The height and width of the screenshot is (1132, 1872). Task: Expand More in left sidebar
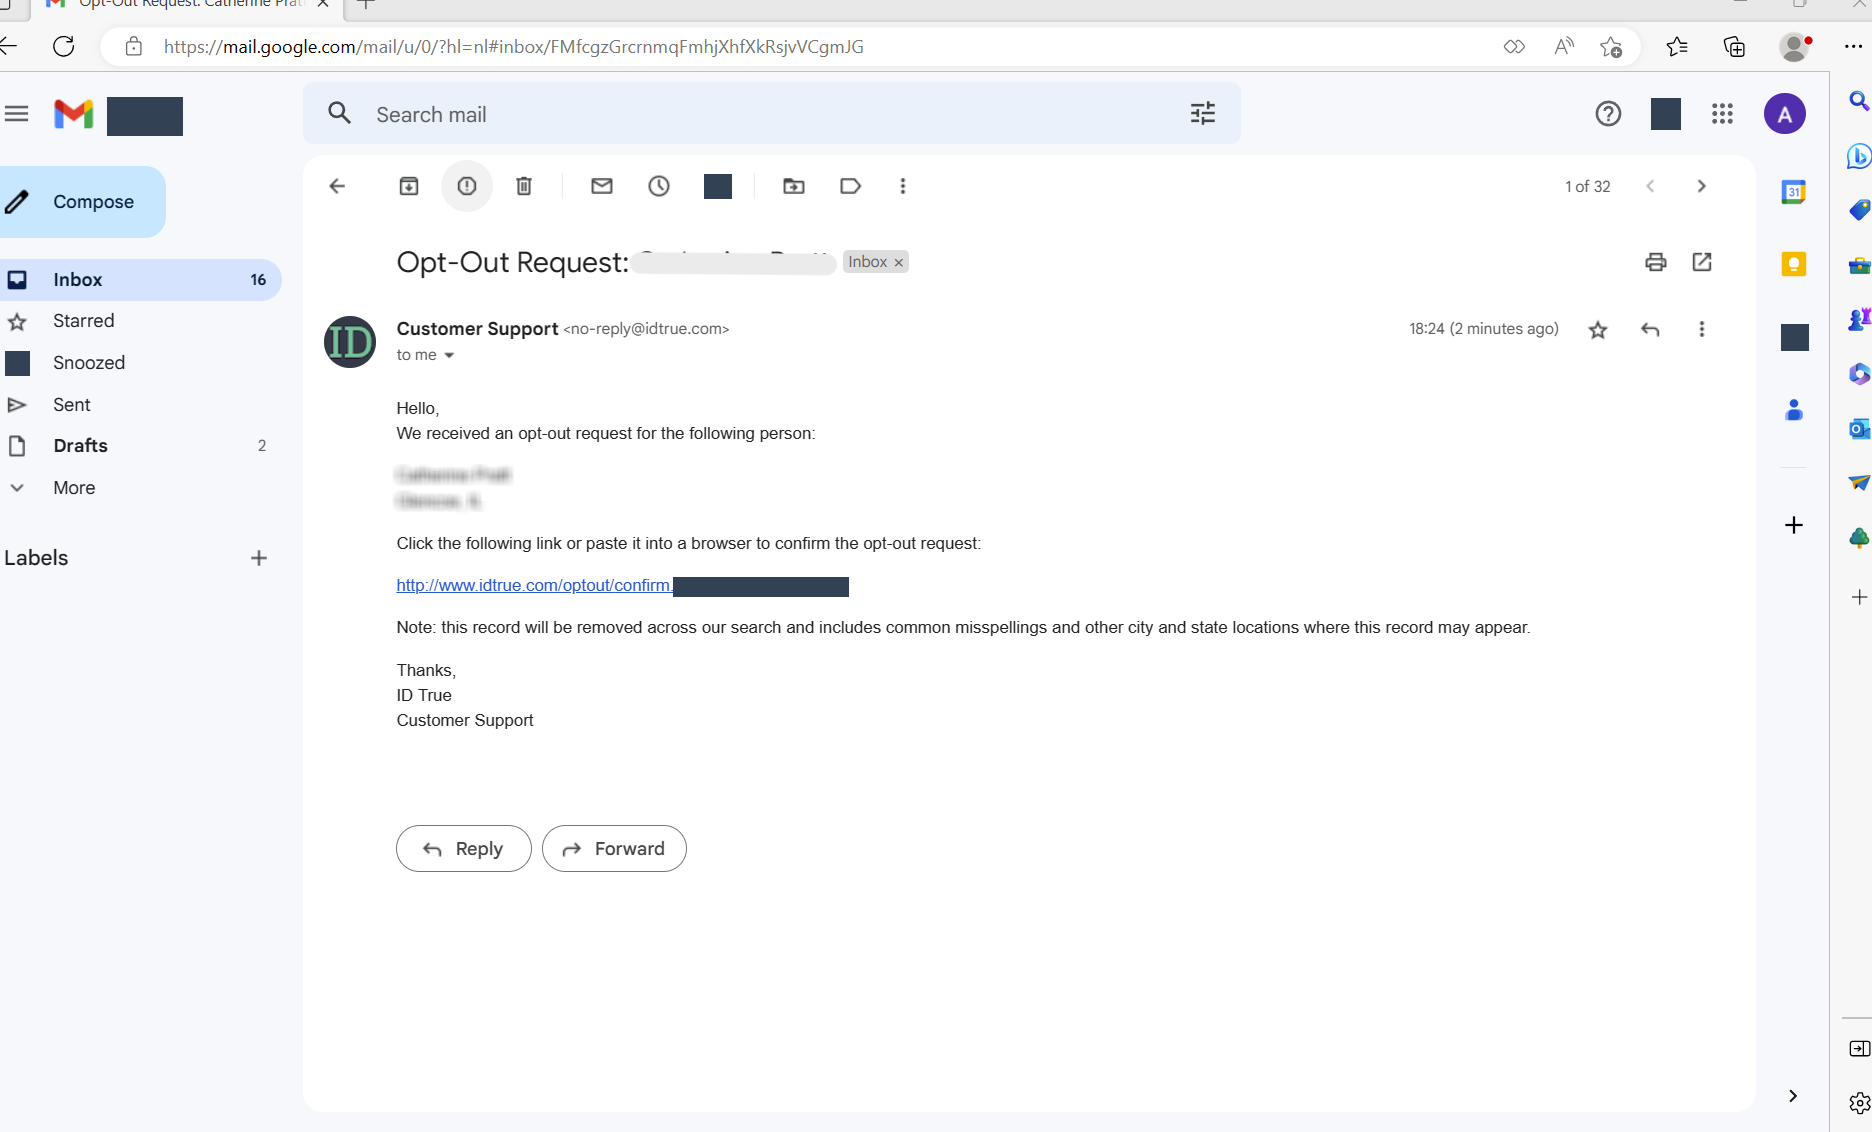pos(74,488)
